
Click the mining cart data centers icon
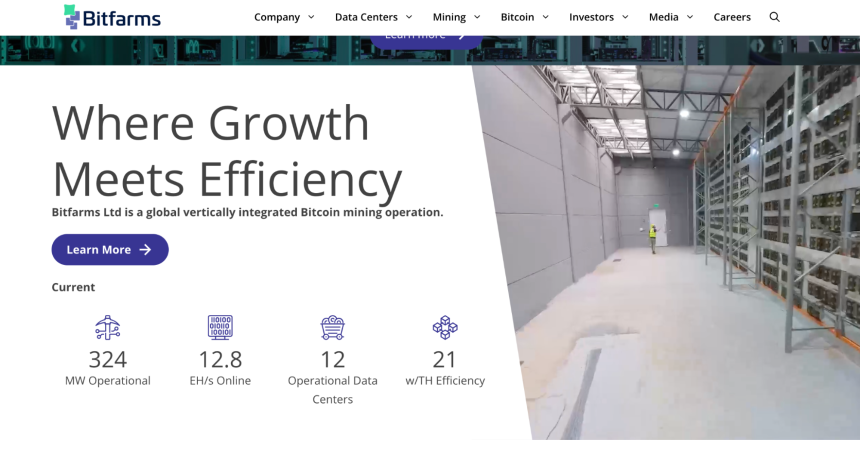pyautogui.click(x=332, y=327)
